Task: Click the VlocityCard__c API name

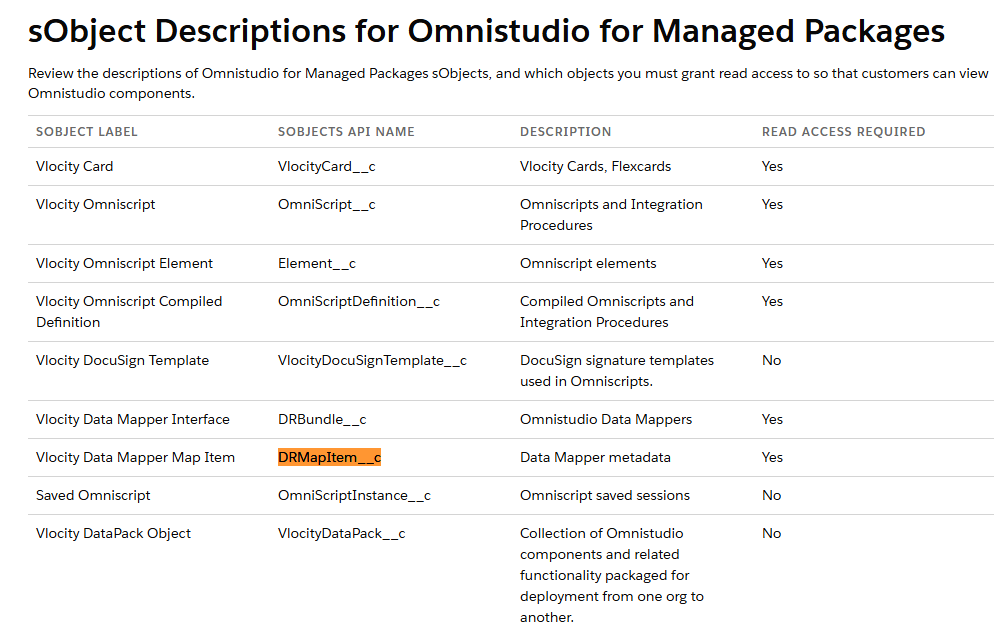Action: (x=326, y=166)
